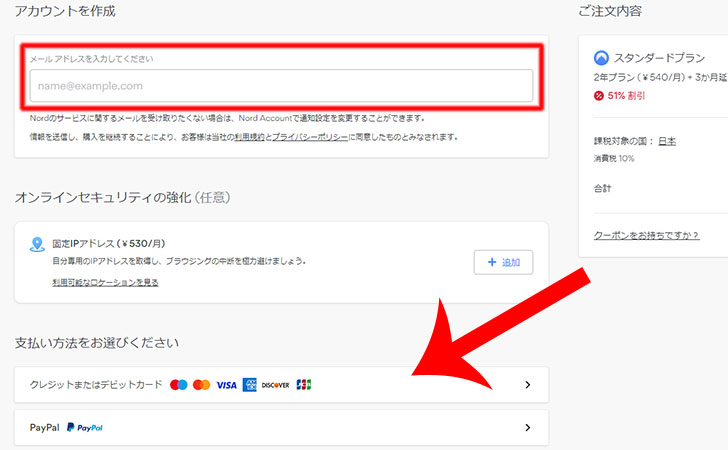Screen dimensions: 728x450
Task: Click the American Express logo
Action: coord(250,385)
